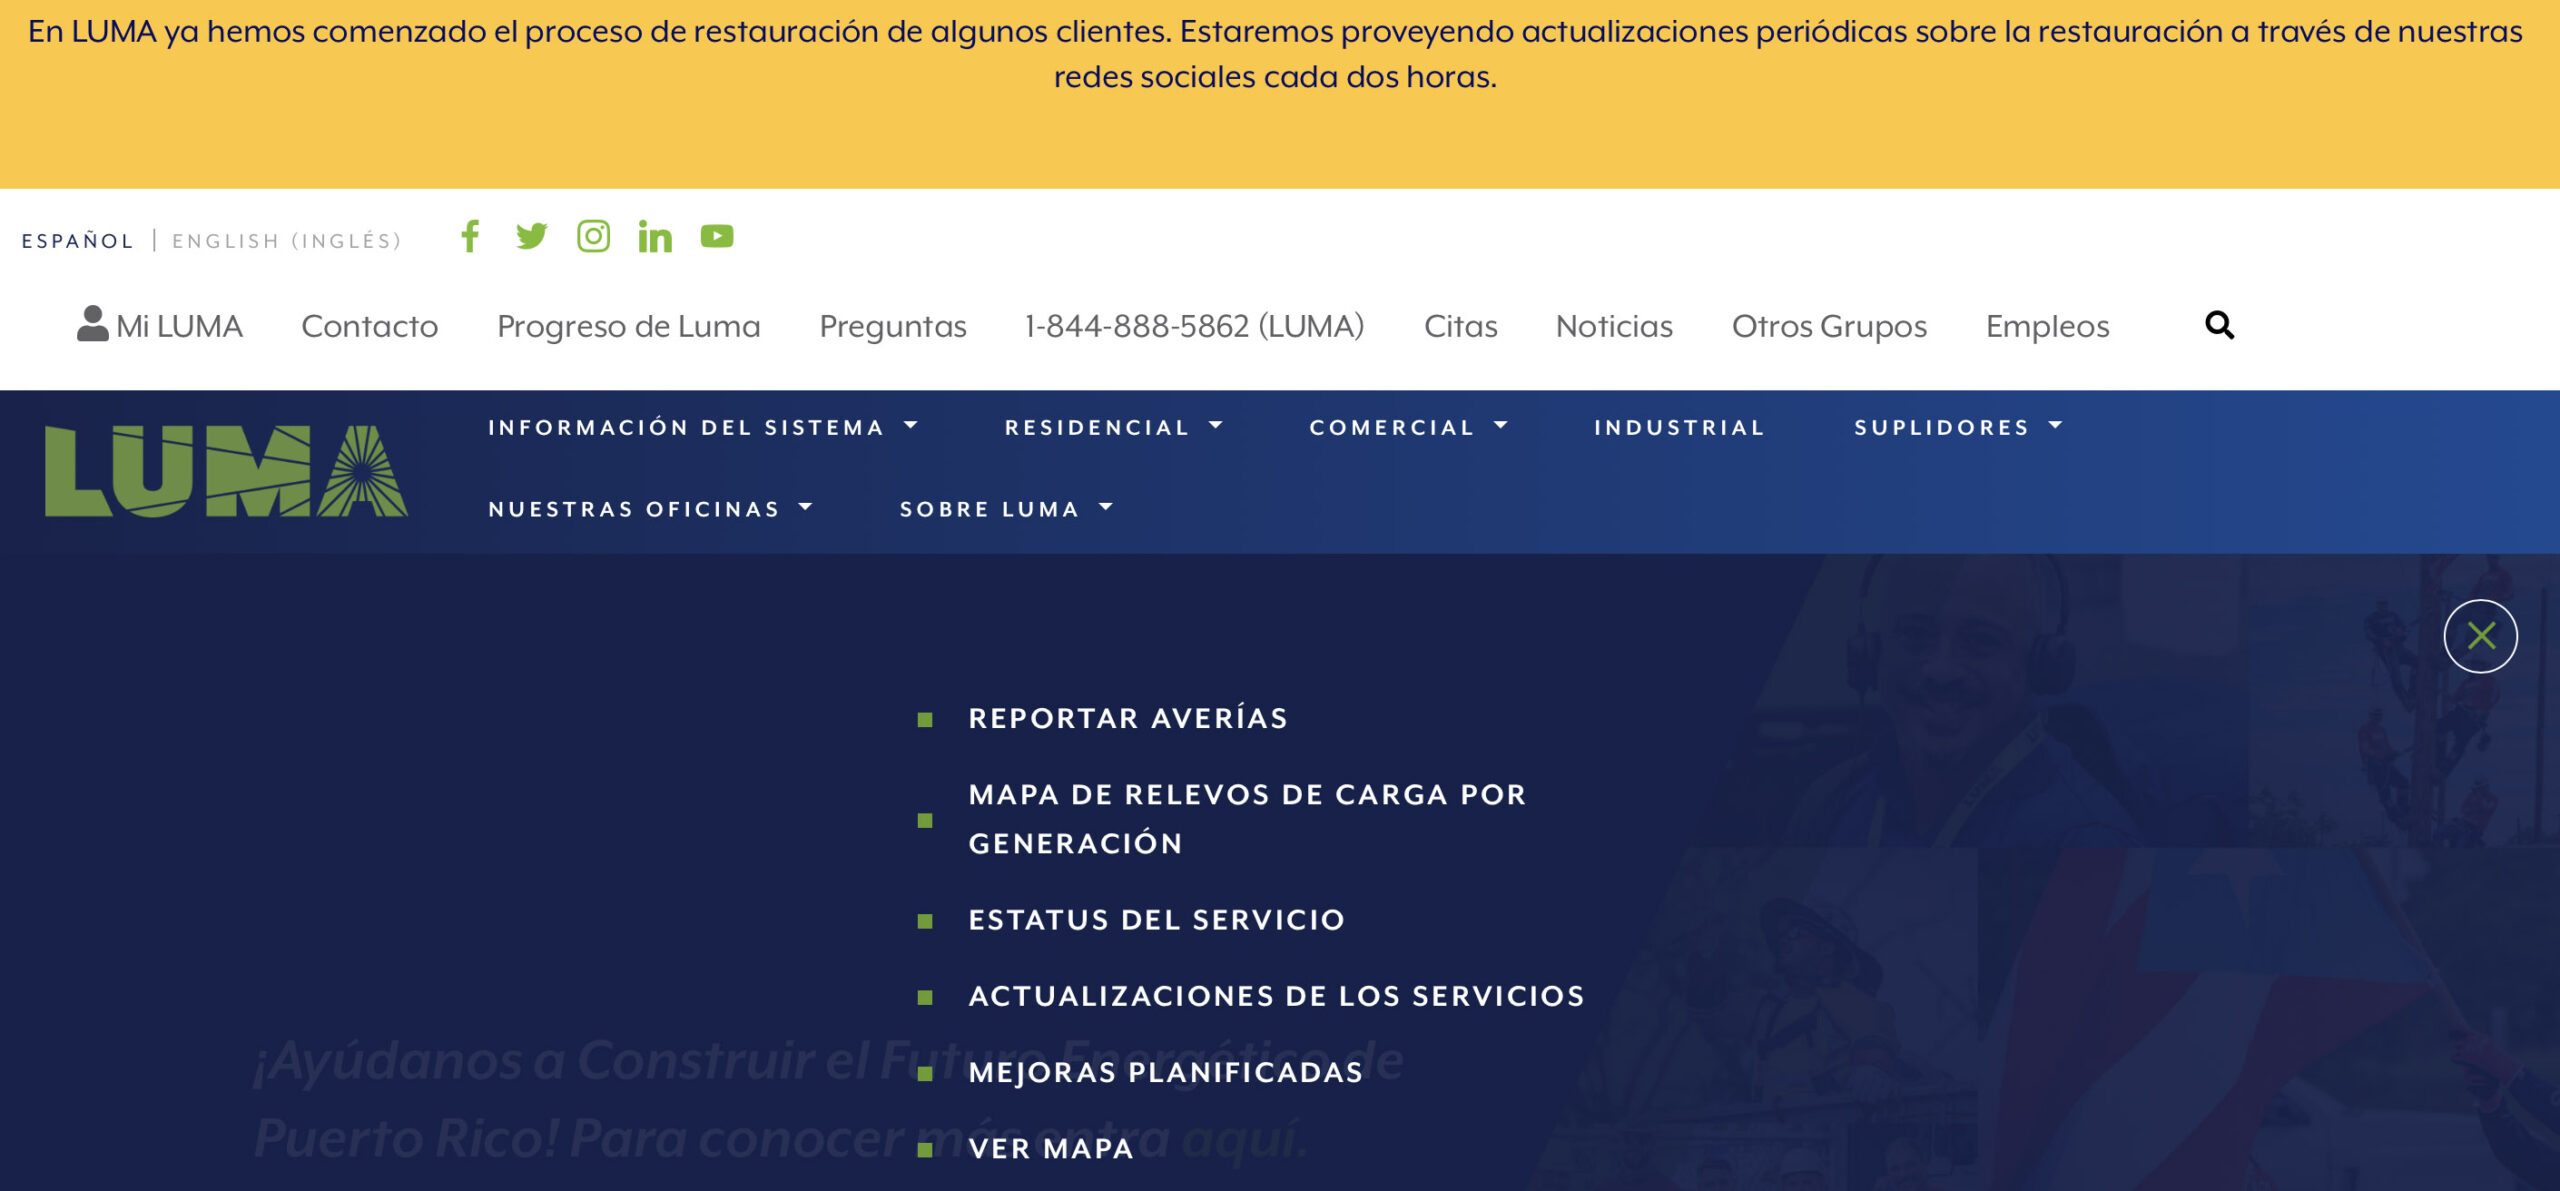This screenshot has width=2560, height=1191.
Task: Expand the Suplidores dropdown menu
Action: 1957,427
